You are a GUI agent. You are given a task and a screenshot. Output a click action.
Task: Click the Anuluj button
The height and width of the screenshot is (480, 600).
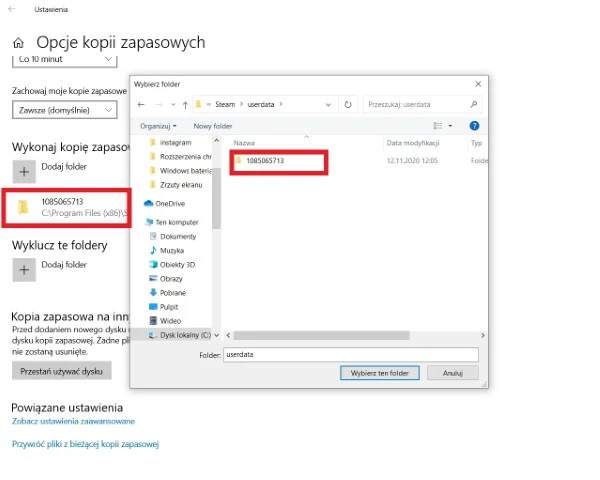(452, 373)
